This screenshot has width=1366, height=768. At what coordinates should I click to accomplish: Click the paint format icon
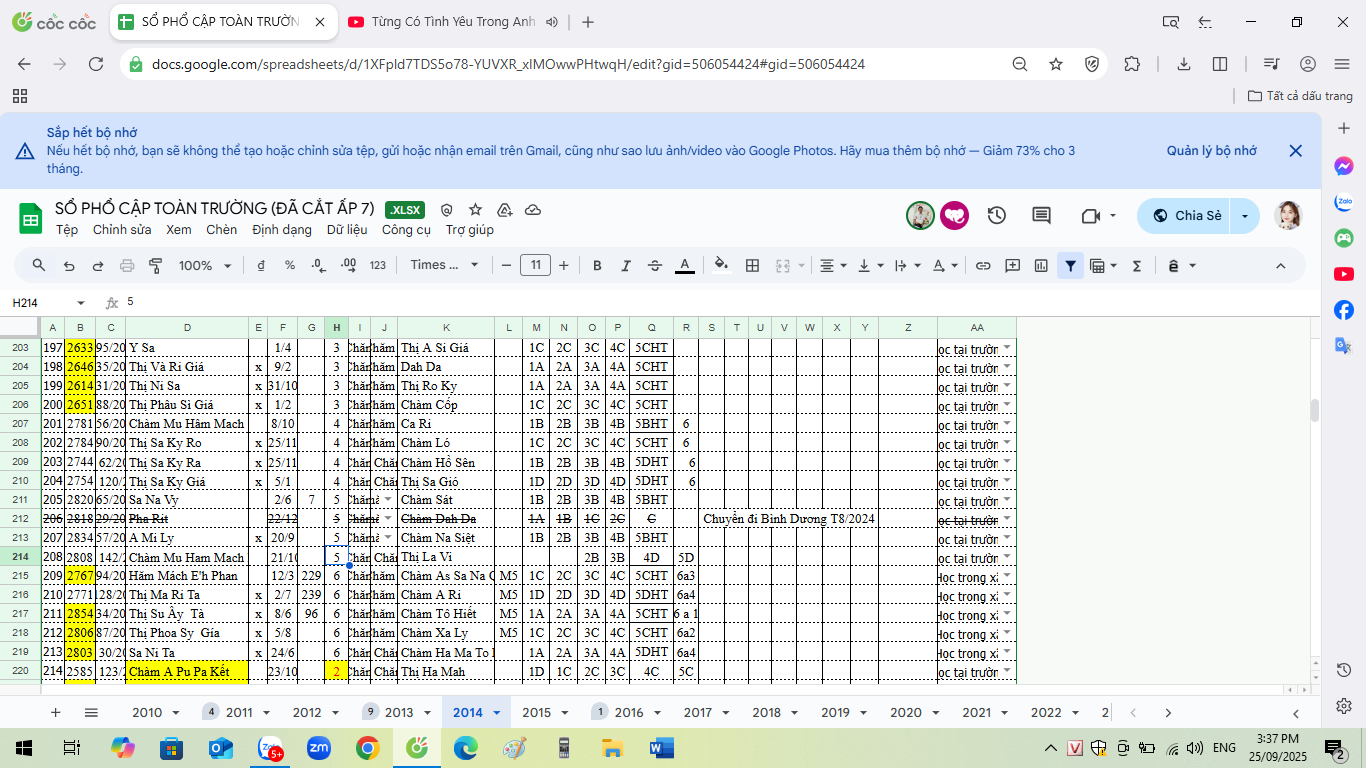155,265
